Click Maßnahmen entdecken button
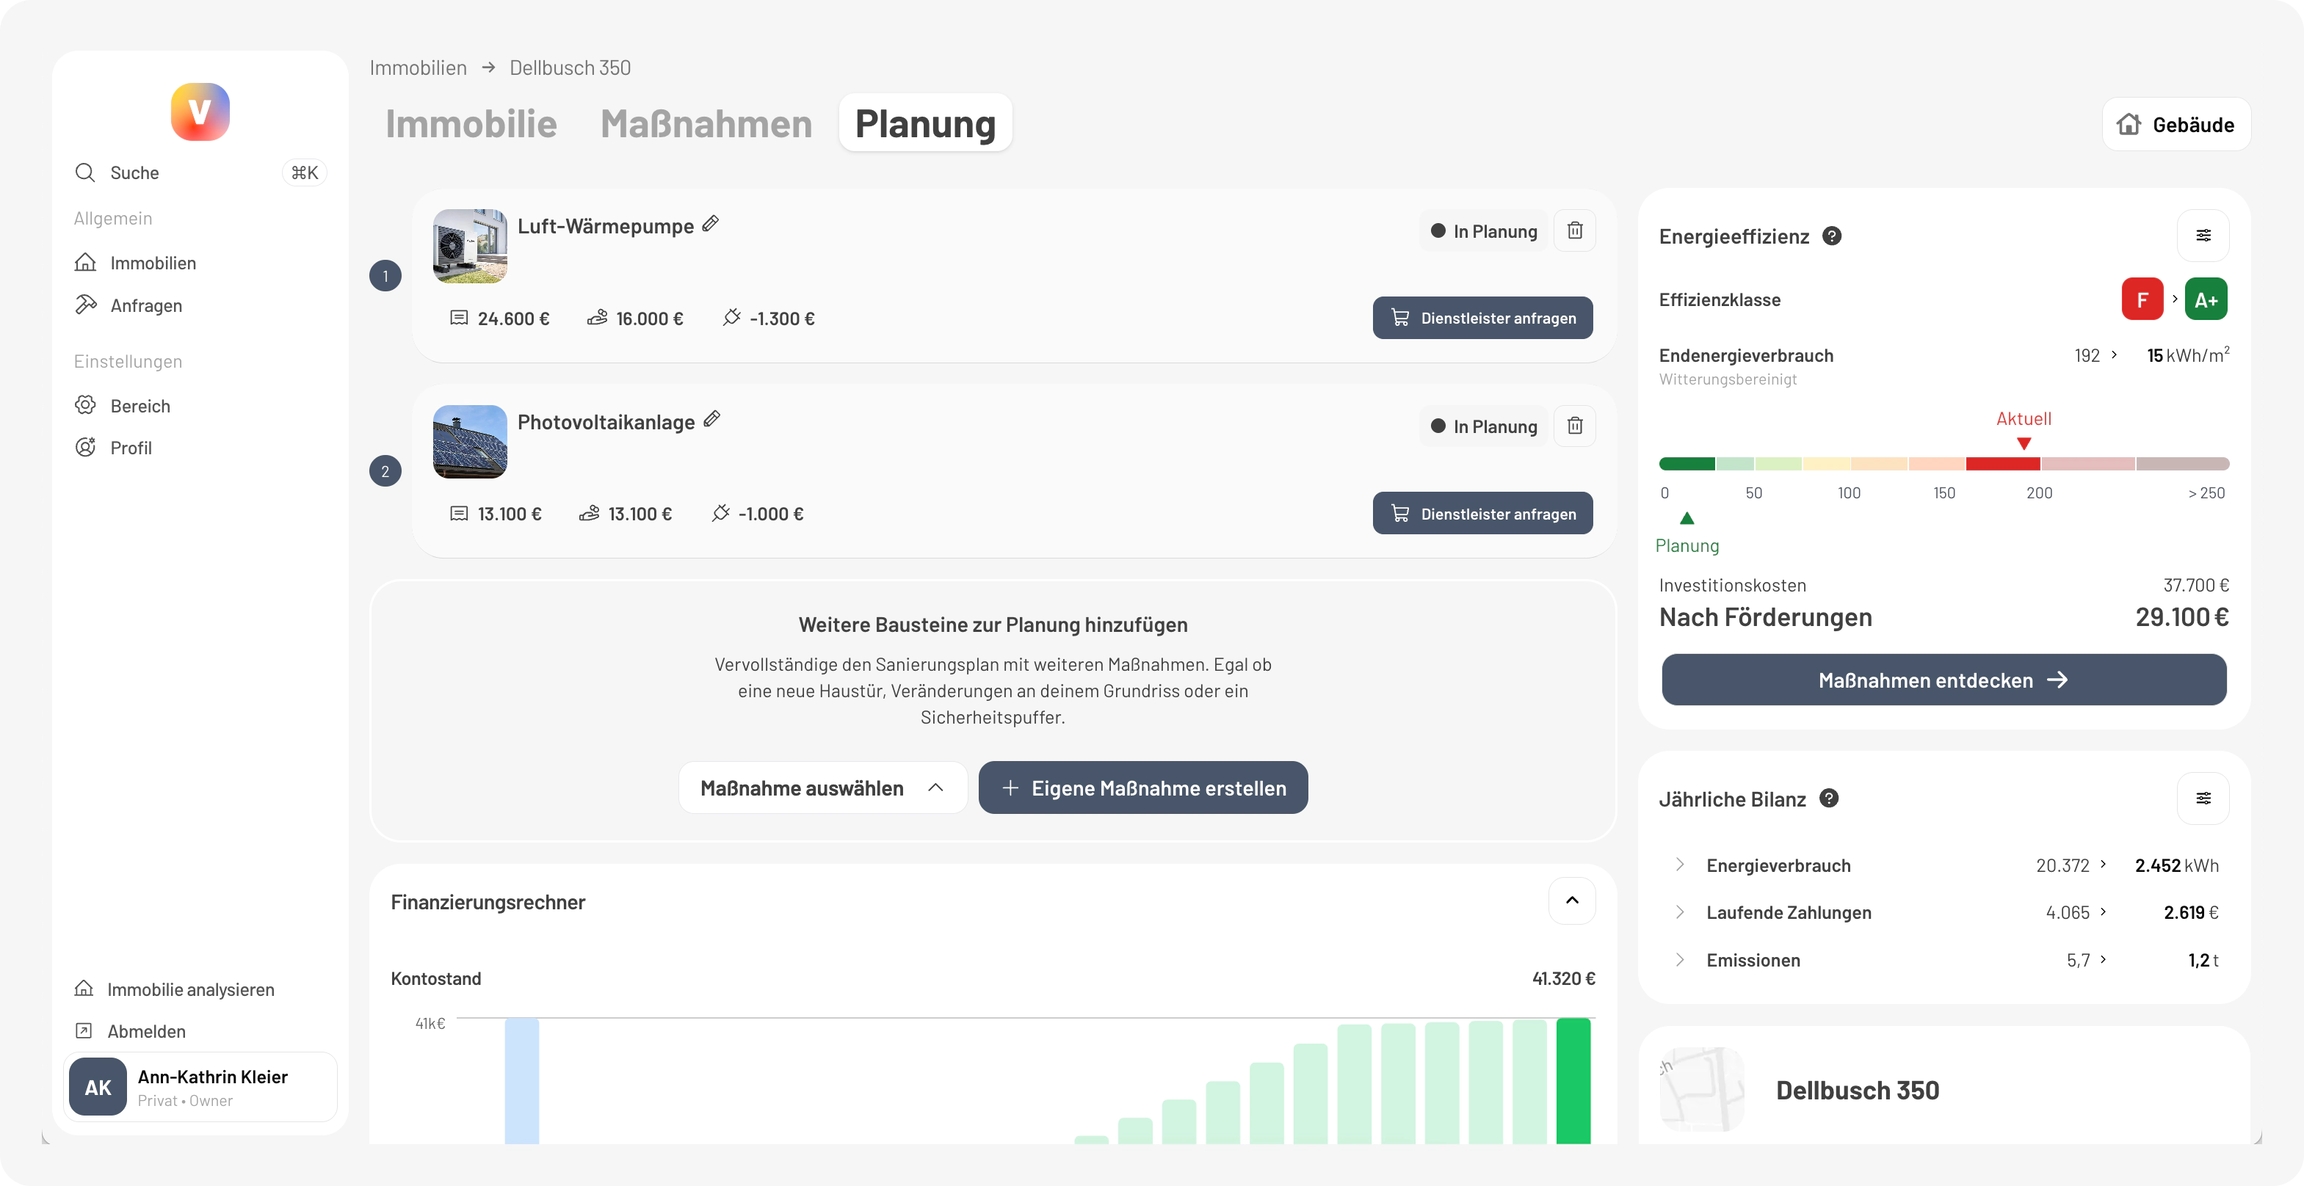The image size is (2304, 1186). click(x=1943, y=680)
